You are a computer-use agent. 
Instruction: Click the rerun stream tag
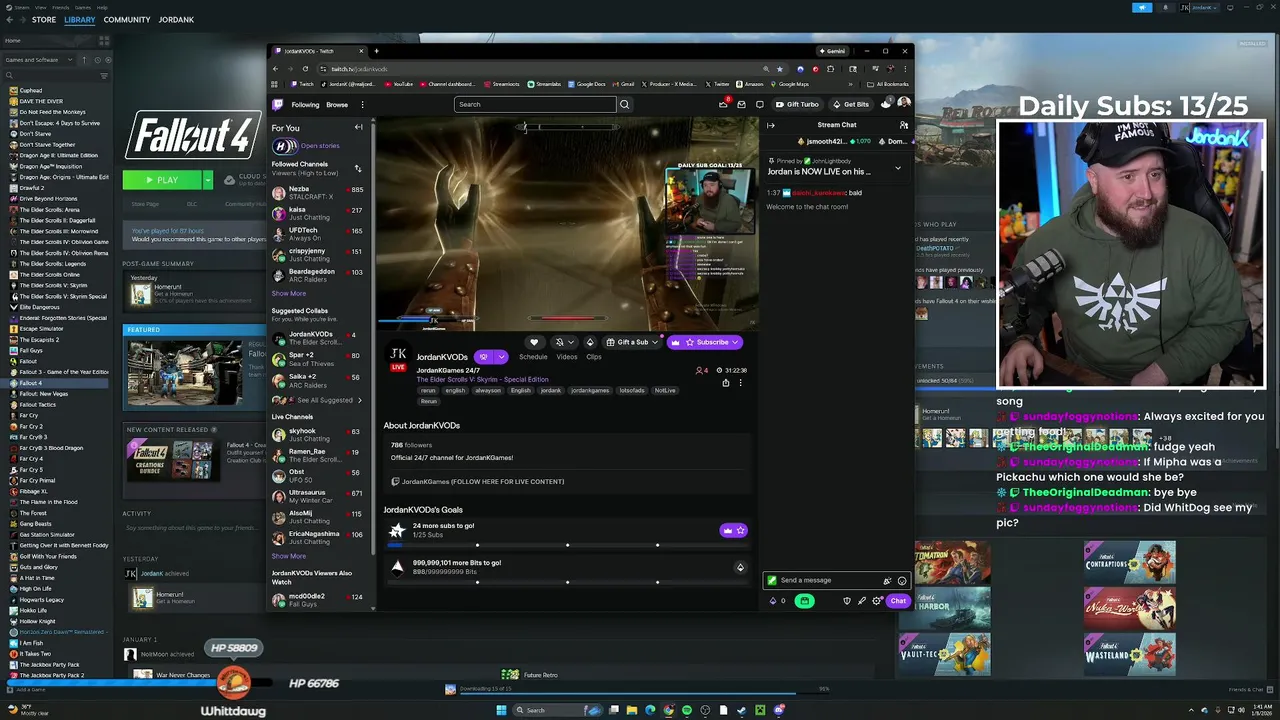pos(428,391)
